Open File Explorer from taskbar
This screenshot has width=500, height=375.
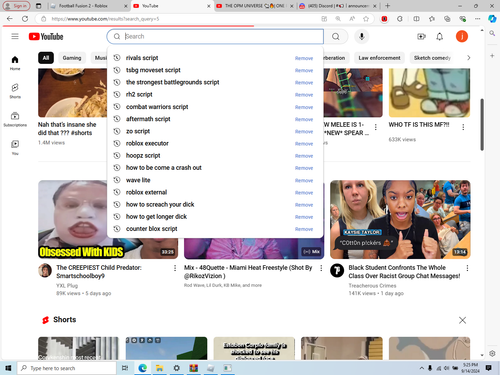(160, 368)
